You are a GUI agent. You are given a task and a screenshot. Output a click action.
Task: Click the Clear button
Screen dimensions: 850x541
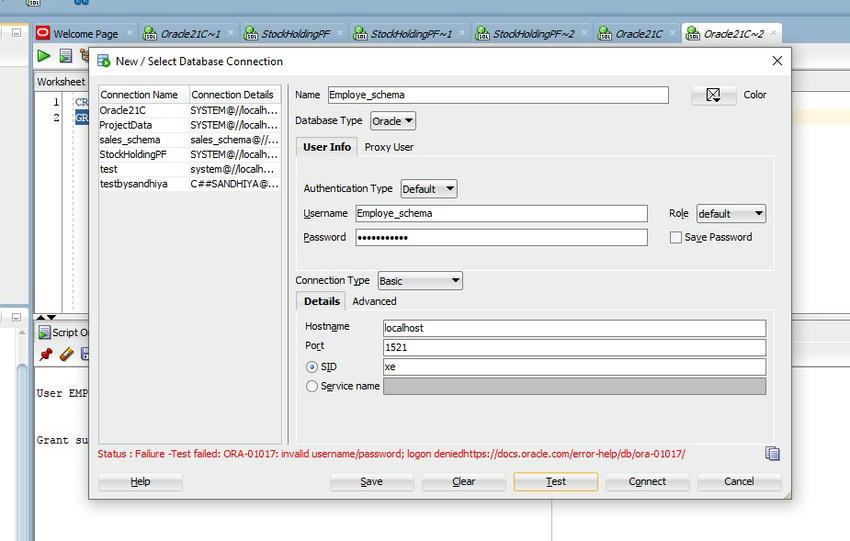(463, 481)
